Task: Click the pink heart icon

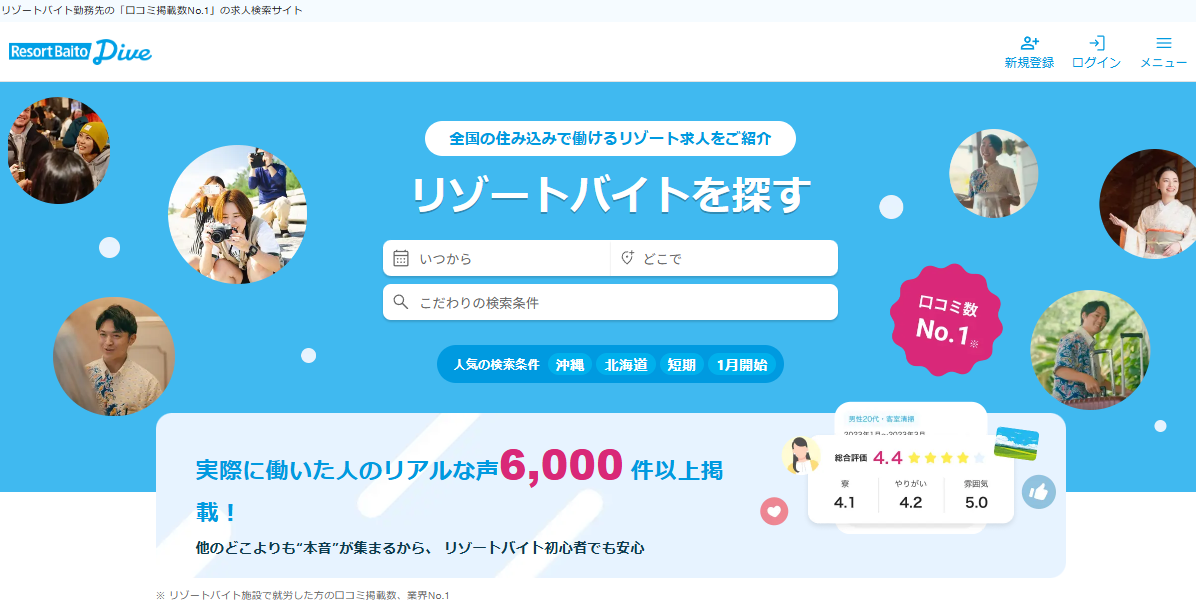Action: 774,511
